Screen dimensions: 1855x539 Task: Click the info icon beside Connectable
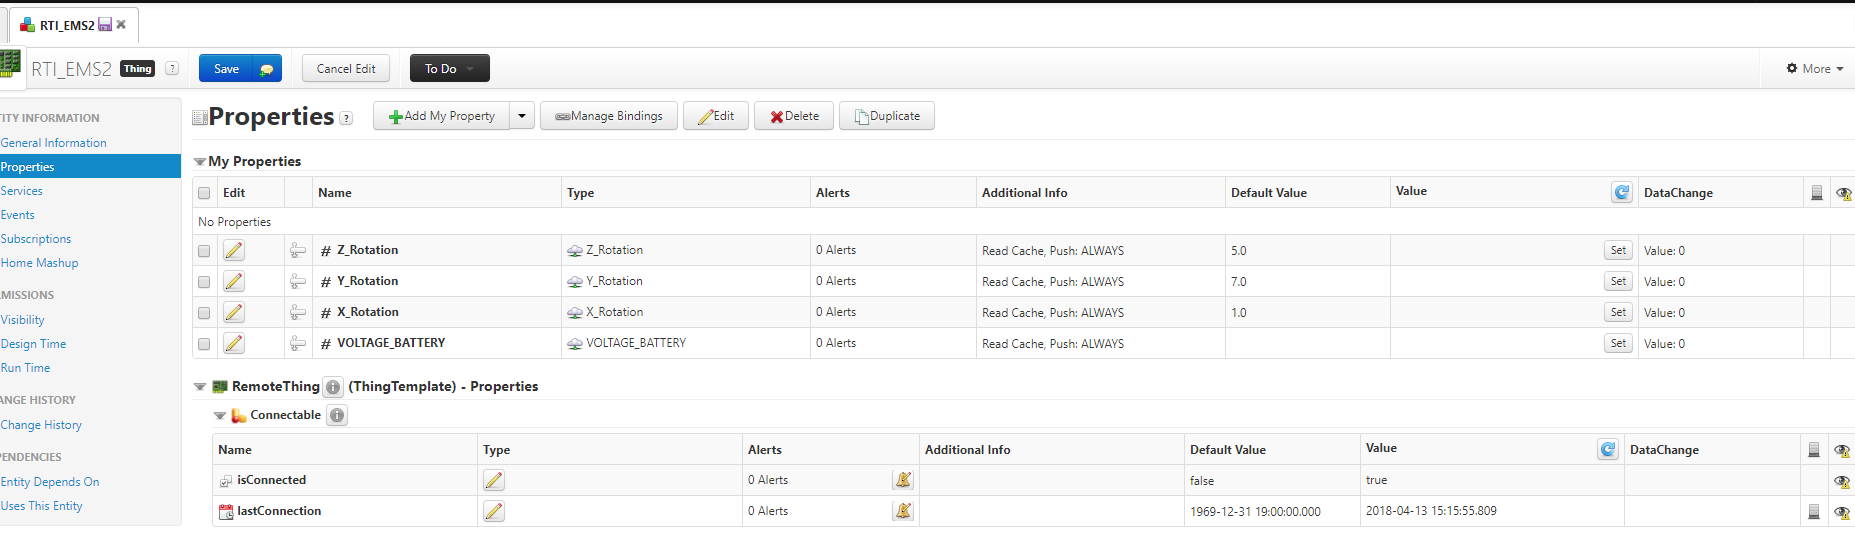click(337, 416)
